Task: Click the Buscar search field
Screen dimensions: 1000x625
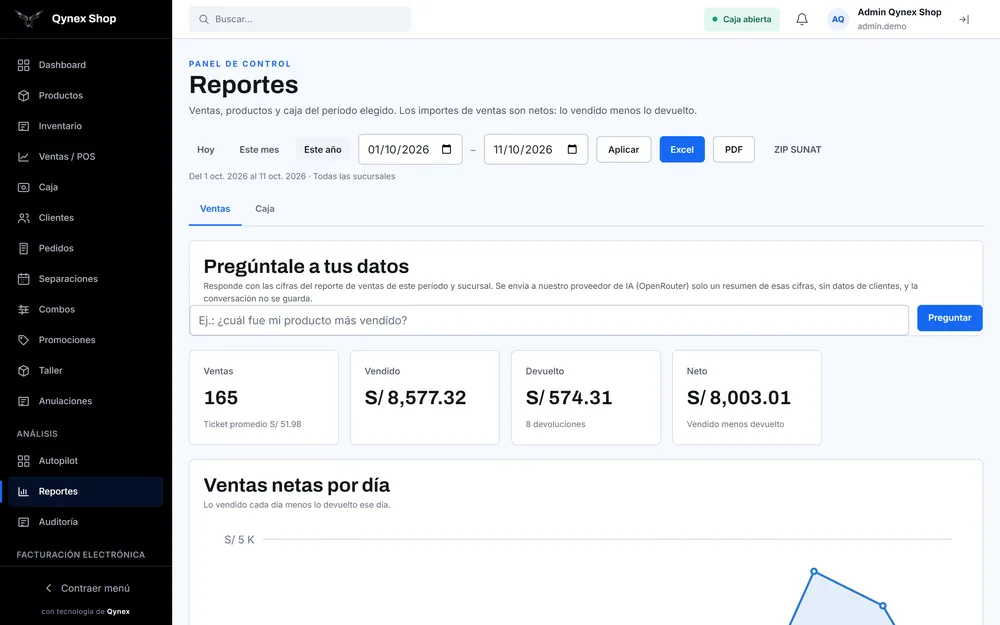Action: point(300,19)
